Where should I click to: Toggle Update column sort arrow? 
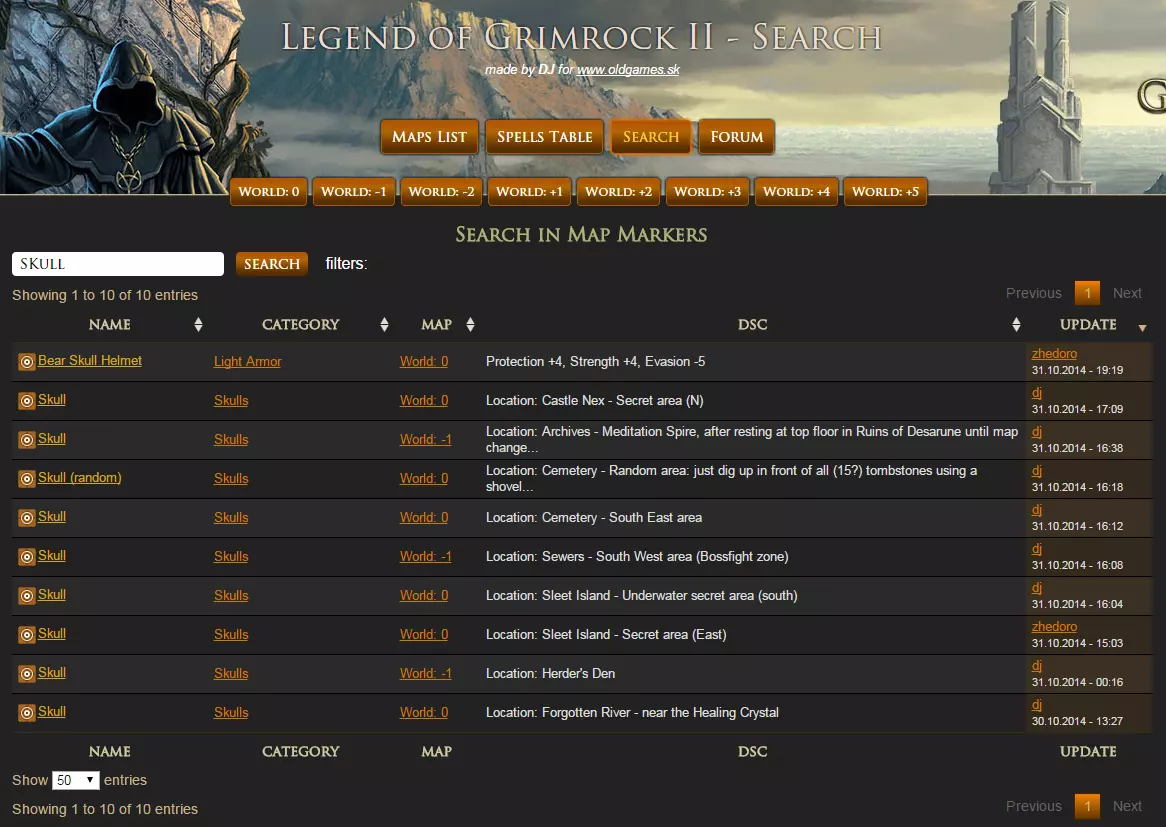point(1142,327)
